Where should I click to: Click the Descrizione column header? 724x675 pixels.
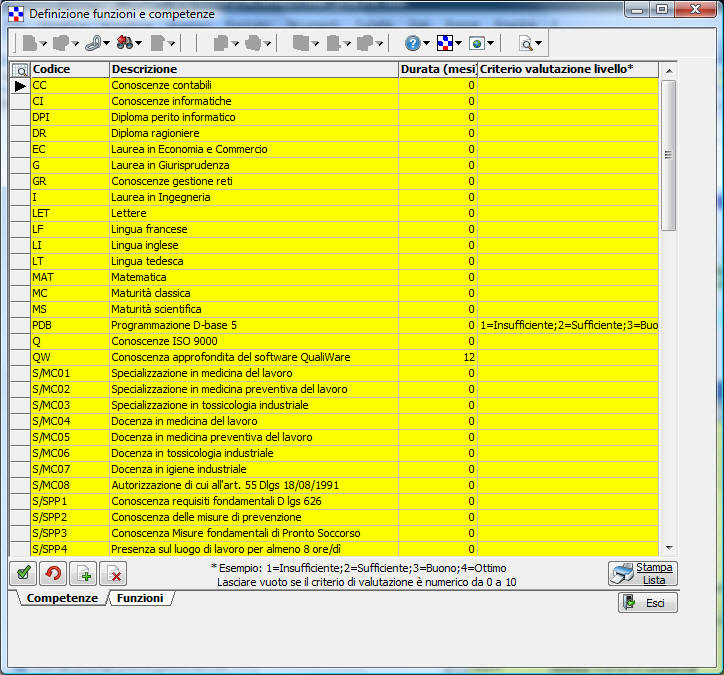pyautogui.click(x=254, y=69)
